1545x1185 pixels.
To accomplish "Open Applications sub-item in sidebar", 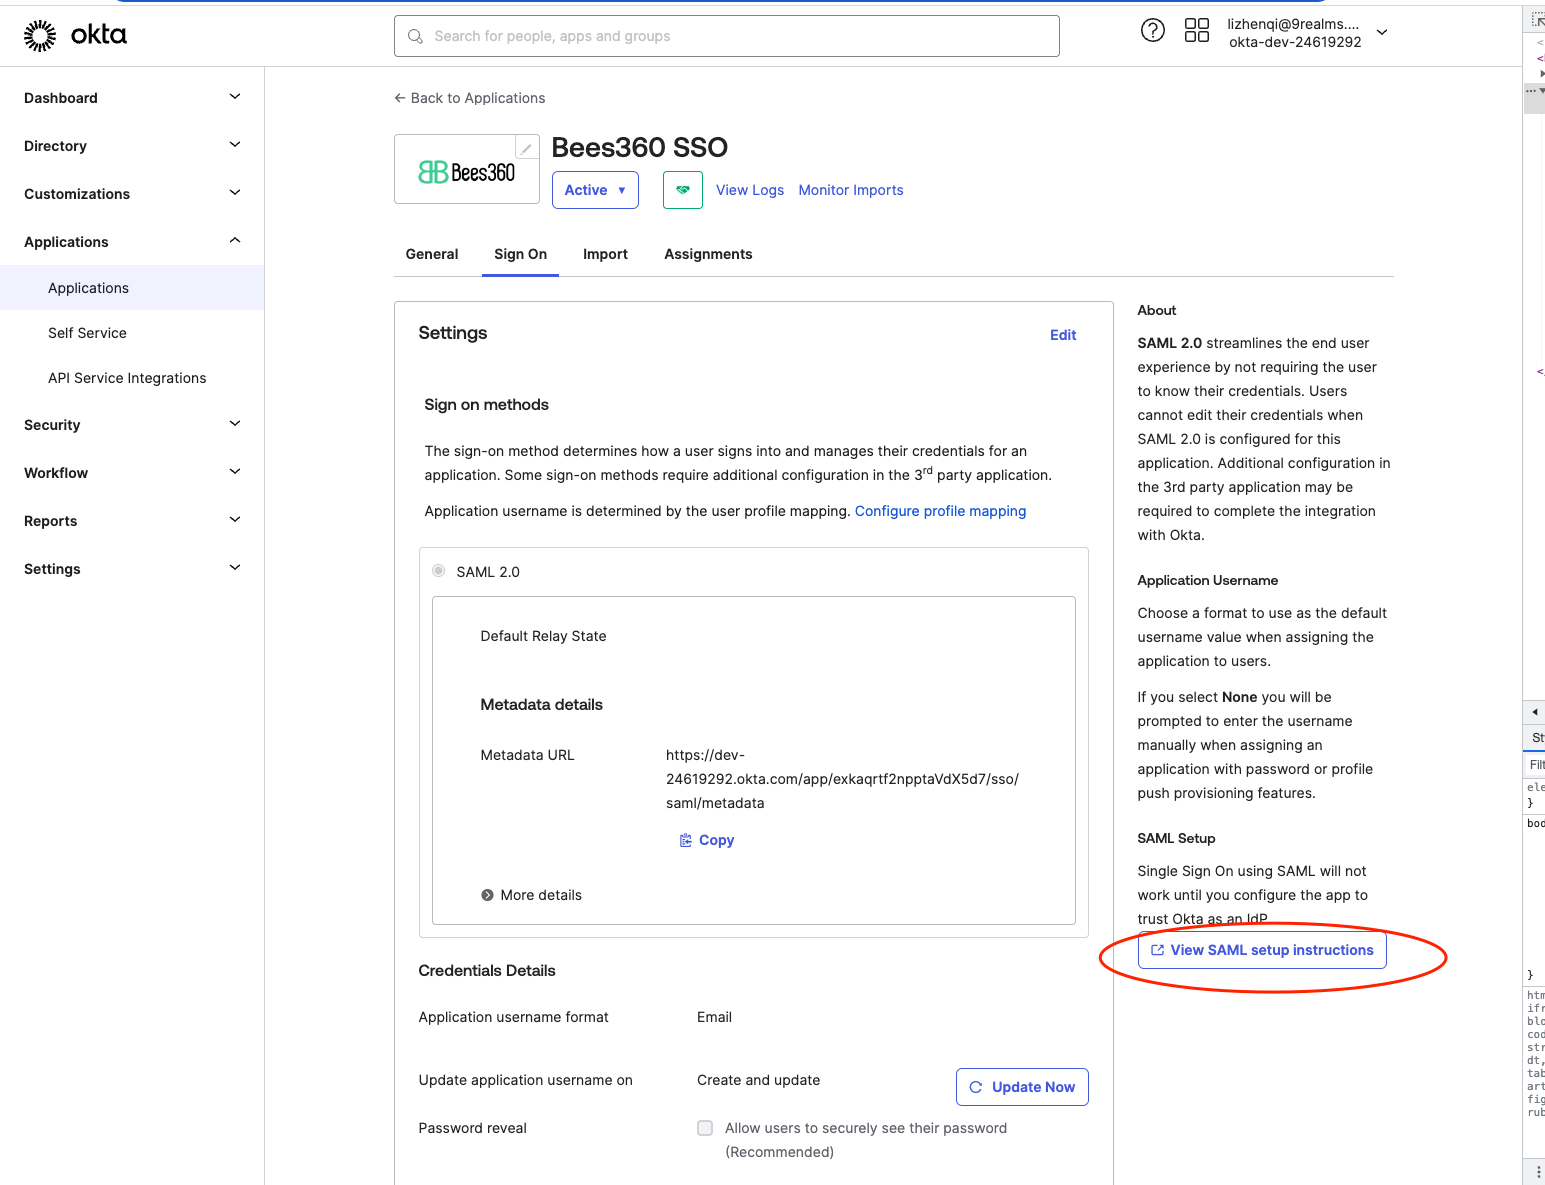I will click(x=132, y=288).
